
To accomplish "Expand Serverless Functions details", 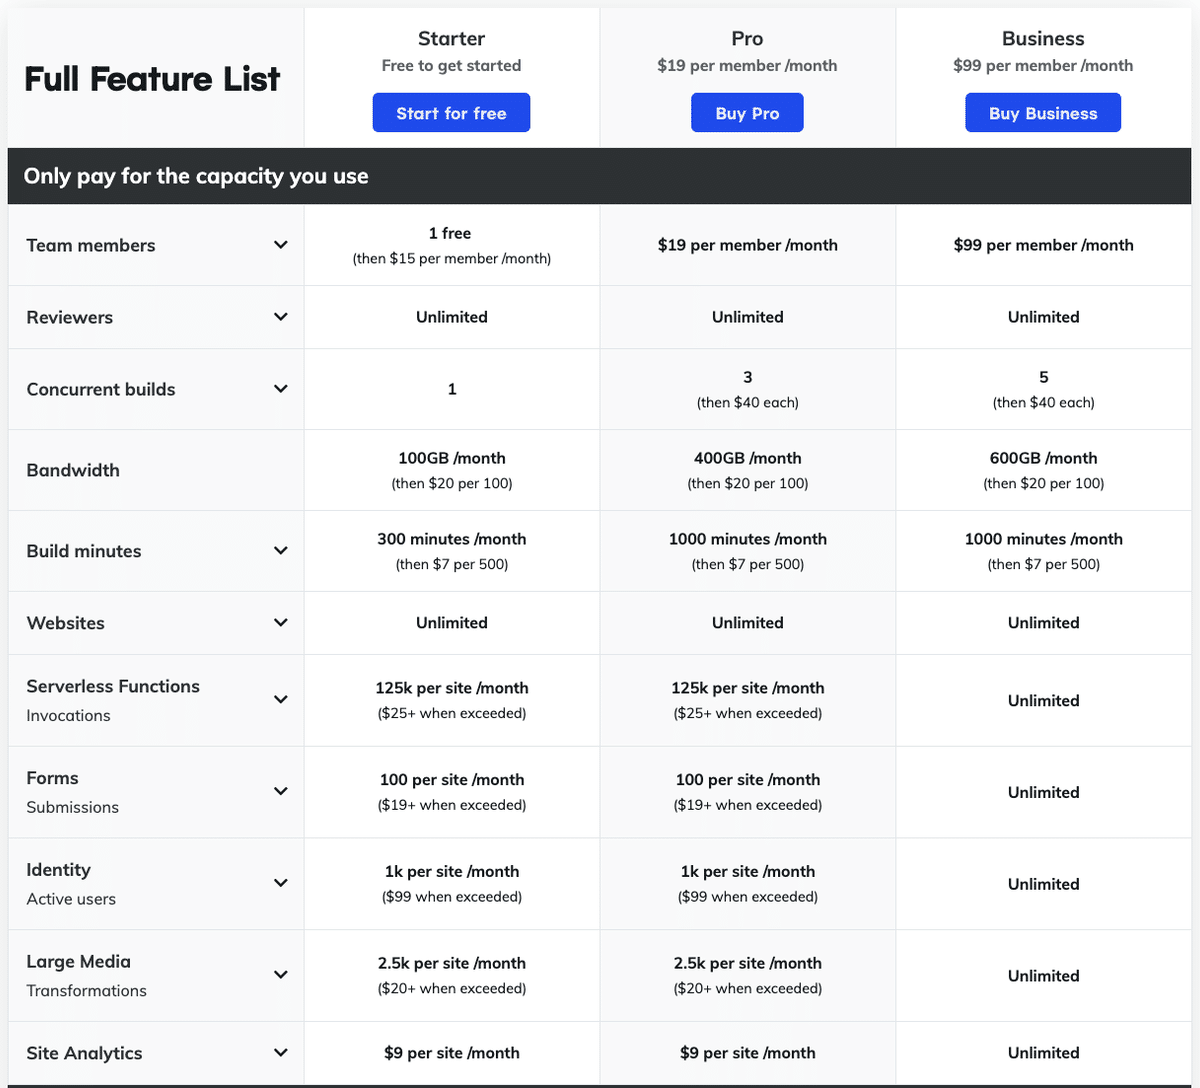I will (x=281, y=700).
